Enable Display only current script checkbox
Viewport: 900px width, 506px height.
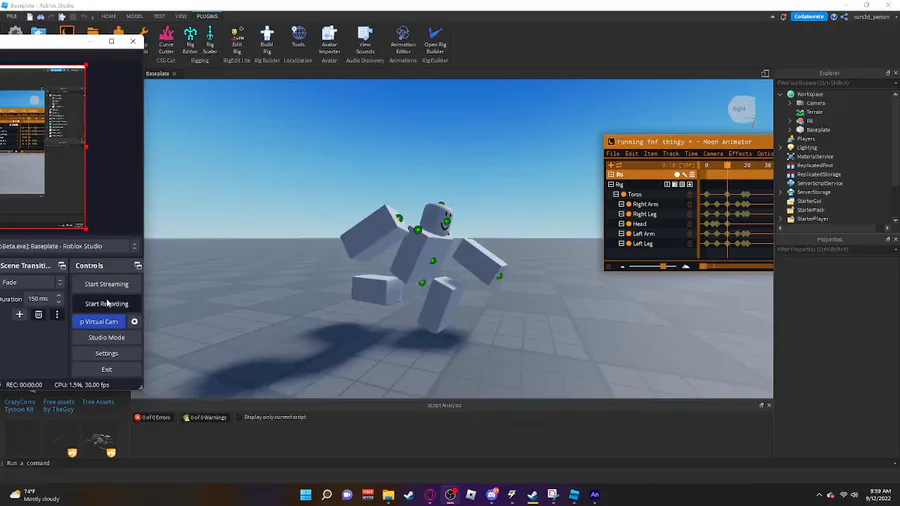point(239,417)
